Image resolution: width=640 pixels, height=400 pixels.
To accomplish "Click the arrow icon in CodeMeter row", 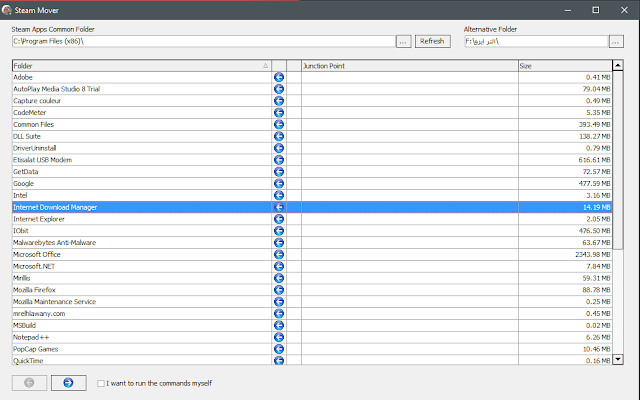I will pos(279,113).
